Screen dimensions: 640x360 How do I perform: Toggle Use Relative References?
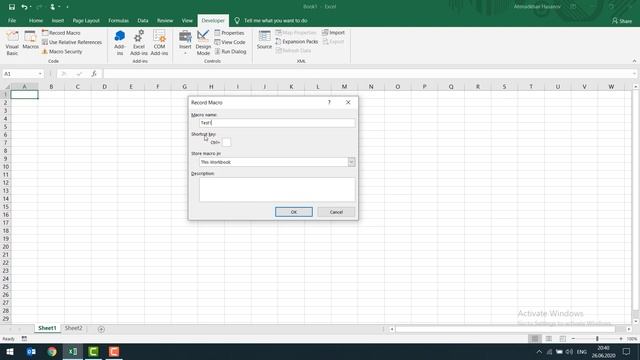(x=72, y=42)
